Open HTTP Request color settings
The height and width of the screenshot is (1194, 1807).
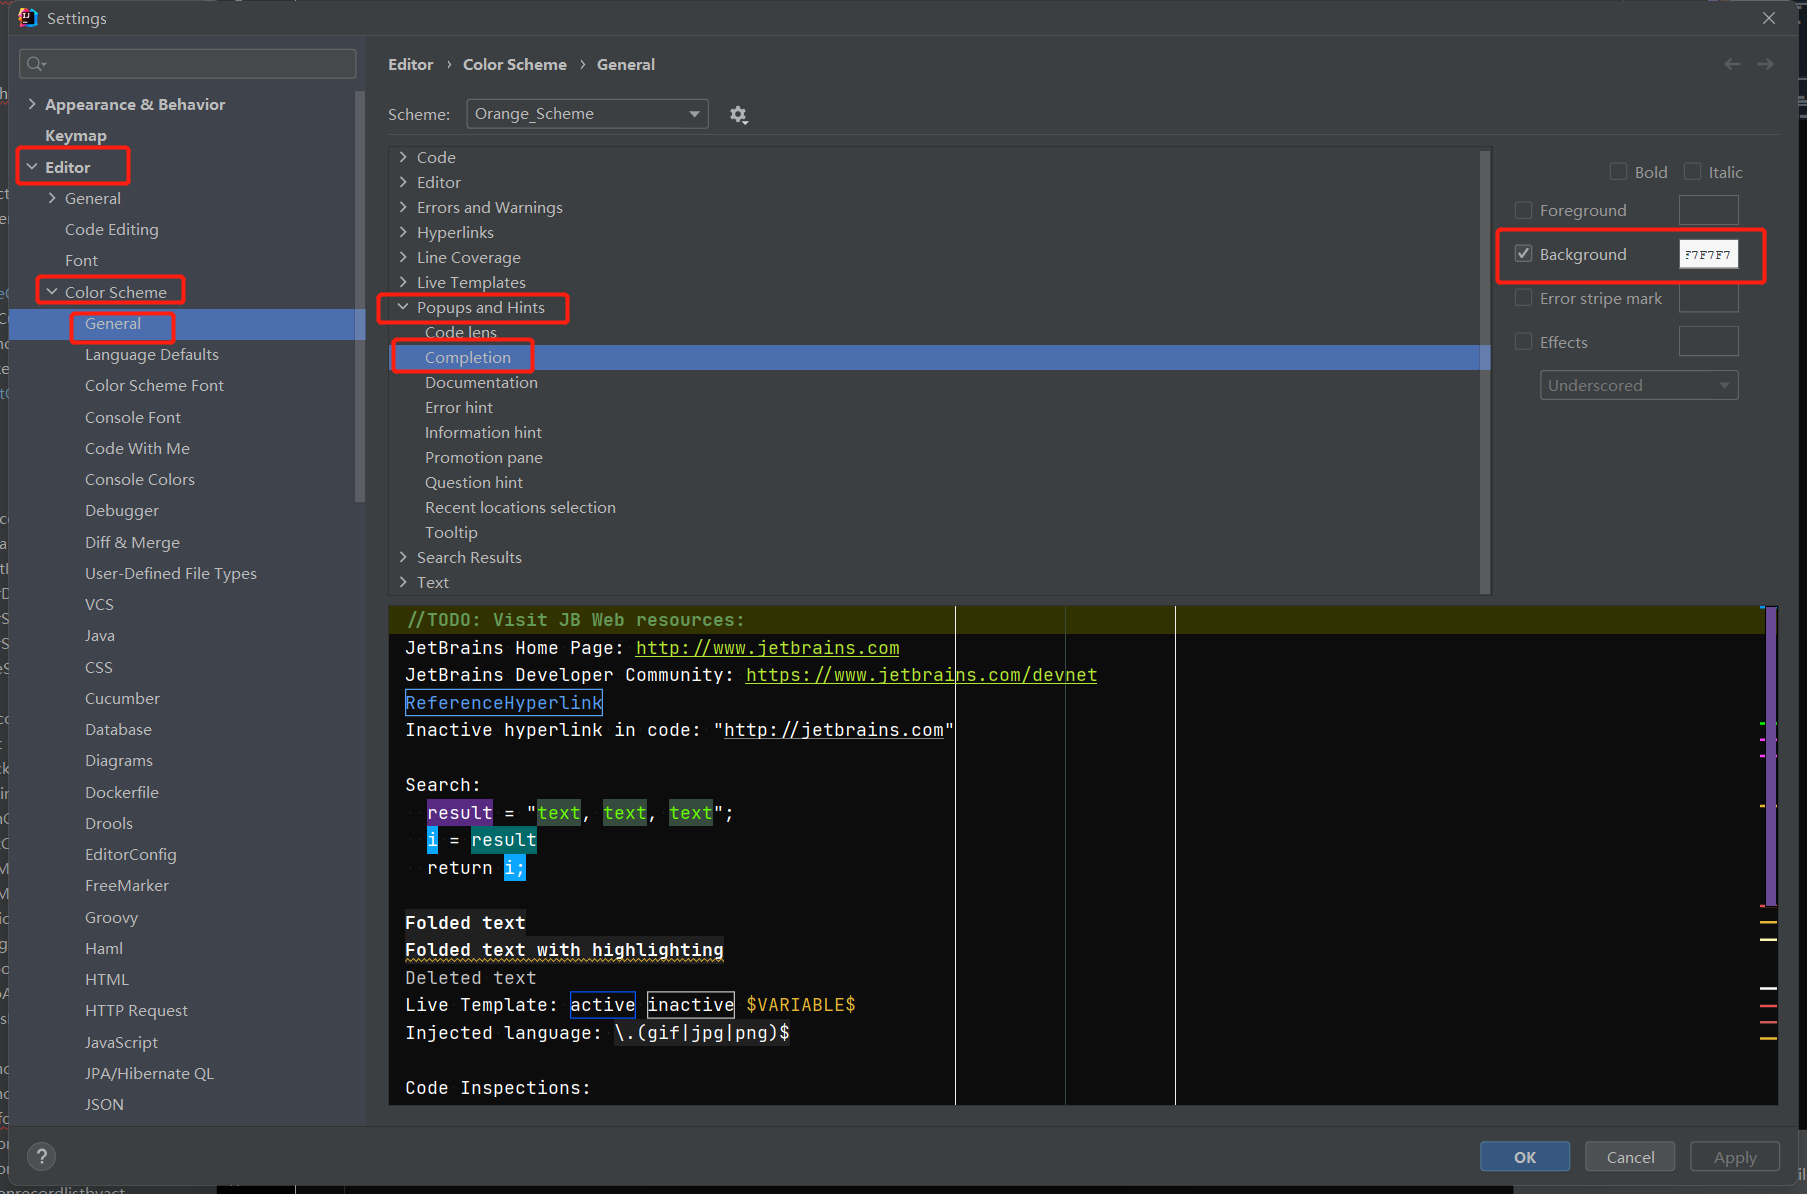click(136, 1010)
